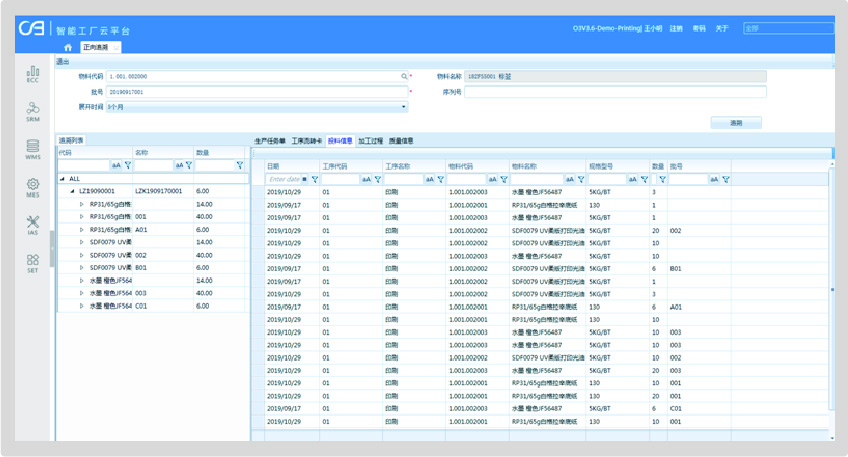Switch to the 质量信息 tab
848x457 pixels.
(x=401, y=141)
